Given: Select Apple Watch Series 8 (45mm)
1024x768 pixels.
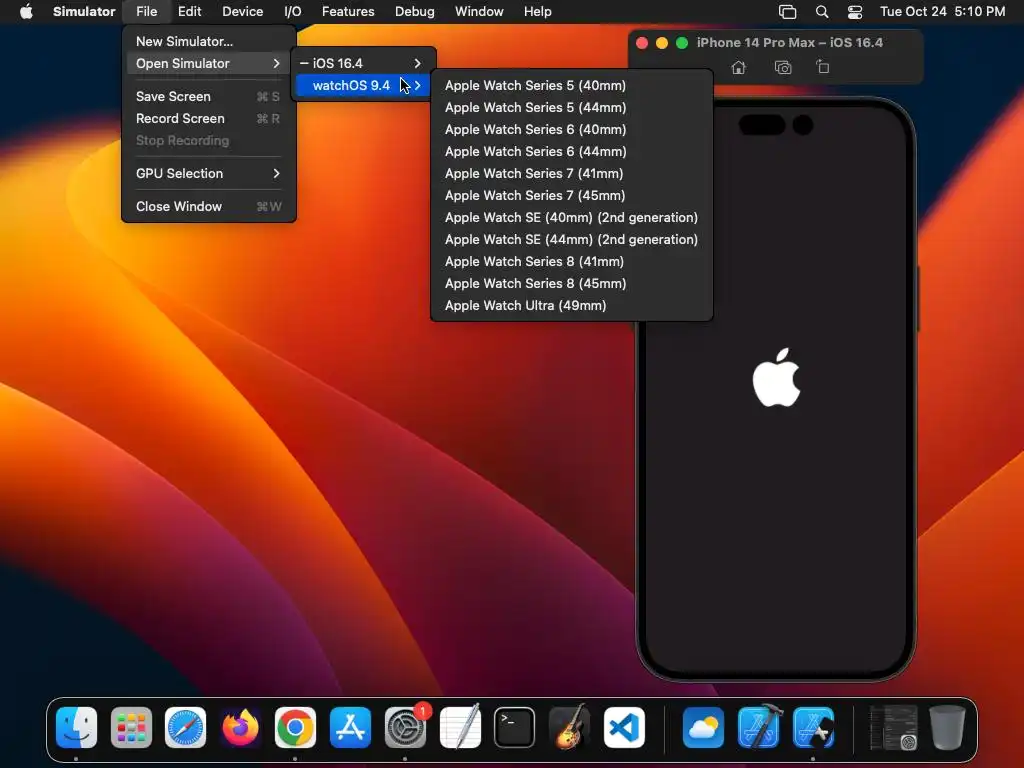Looking at the screenshot, I should pos(571,283).
